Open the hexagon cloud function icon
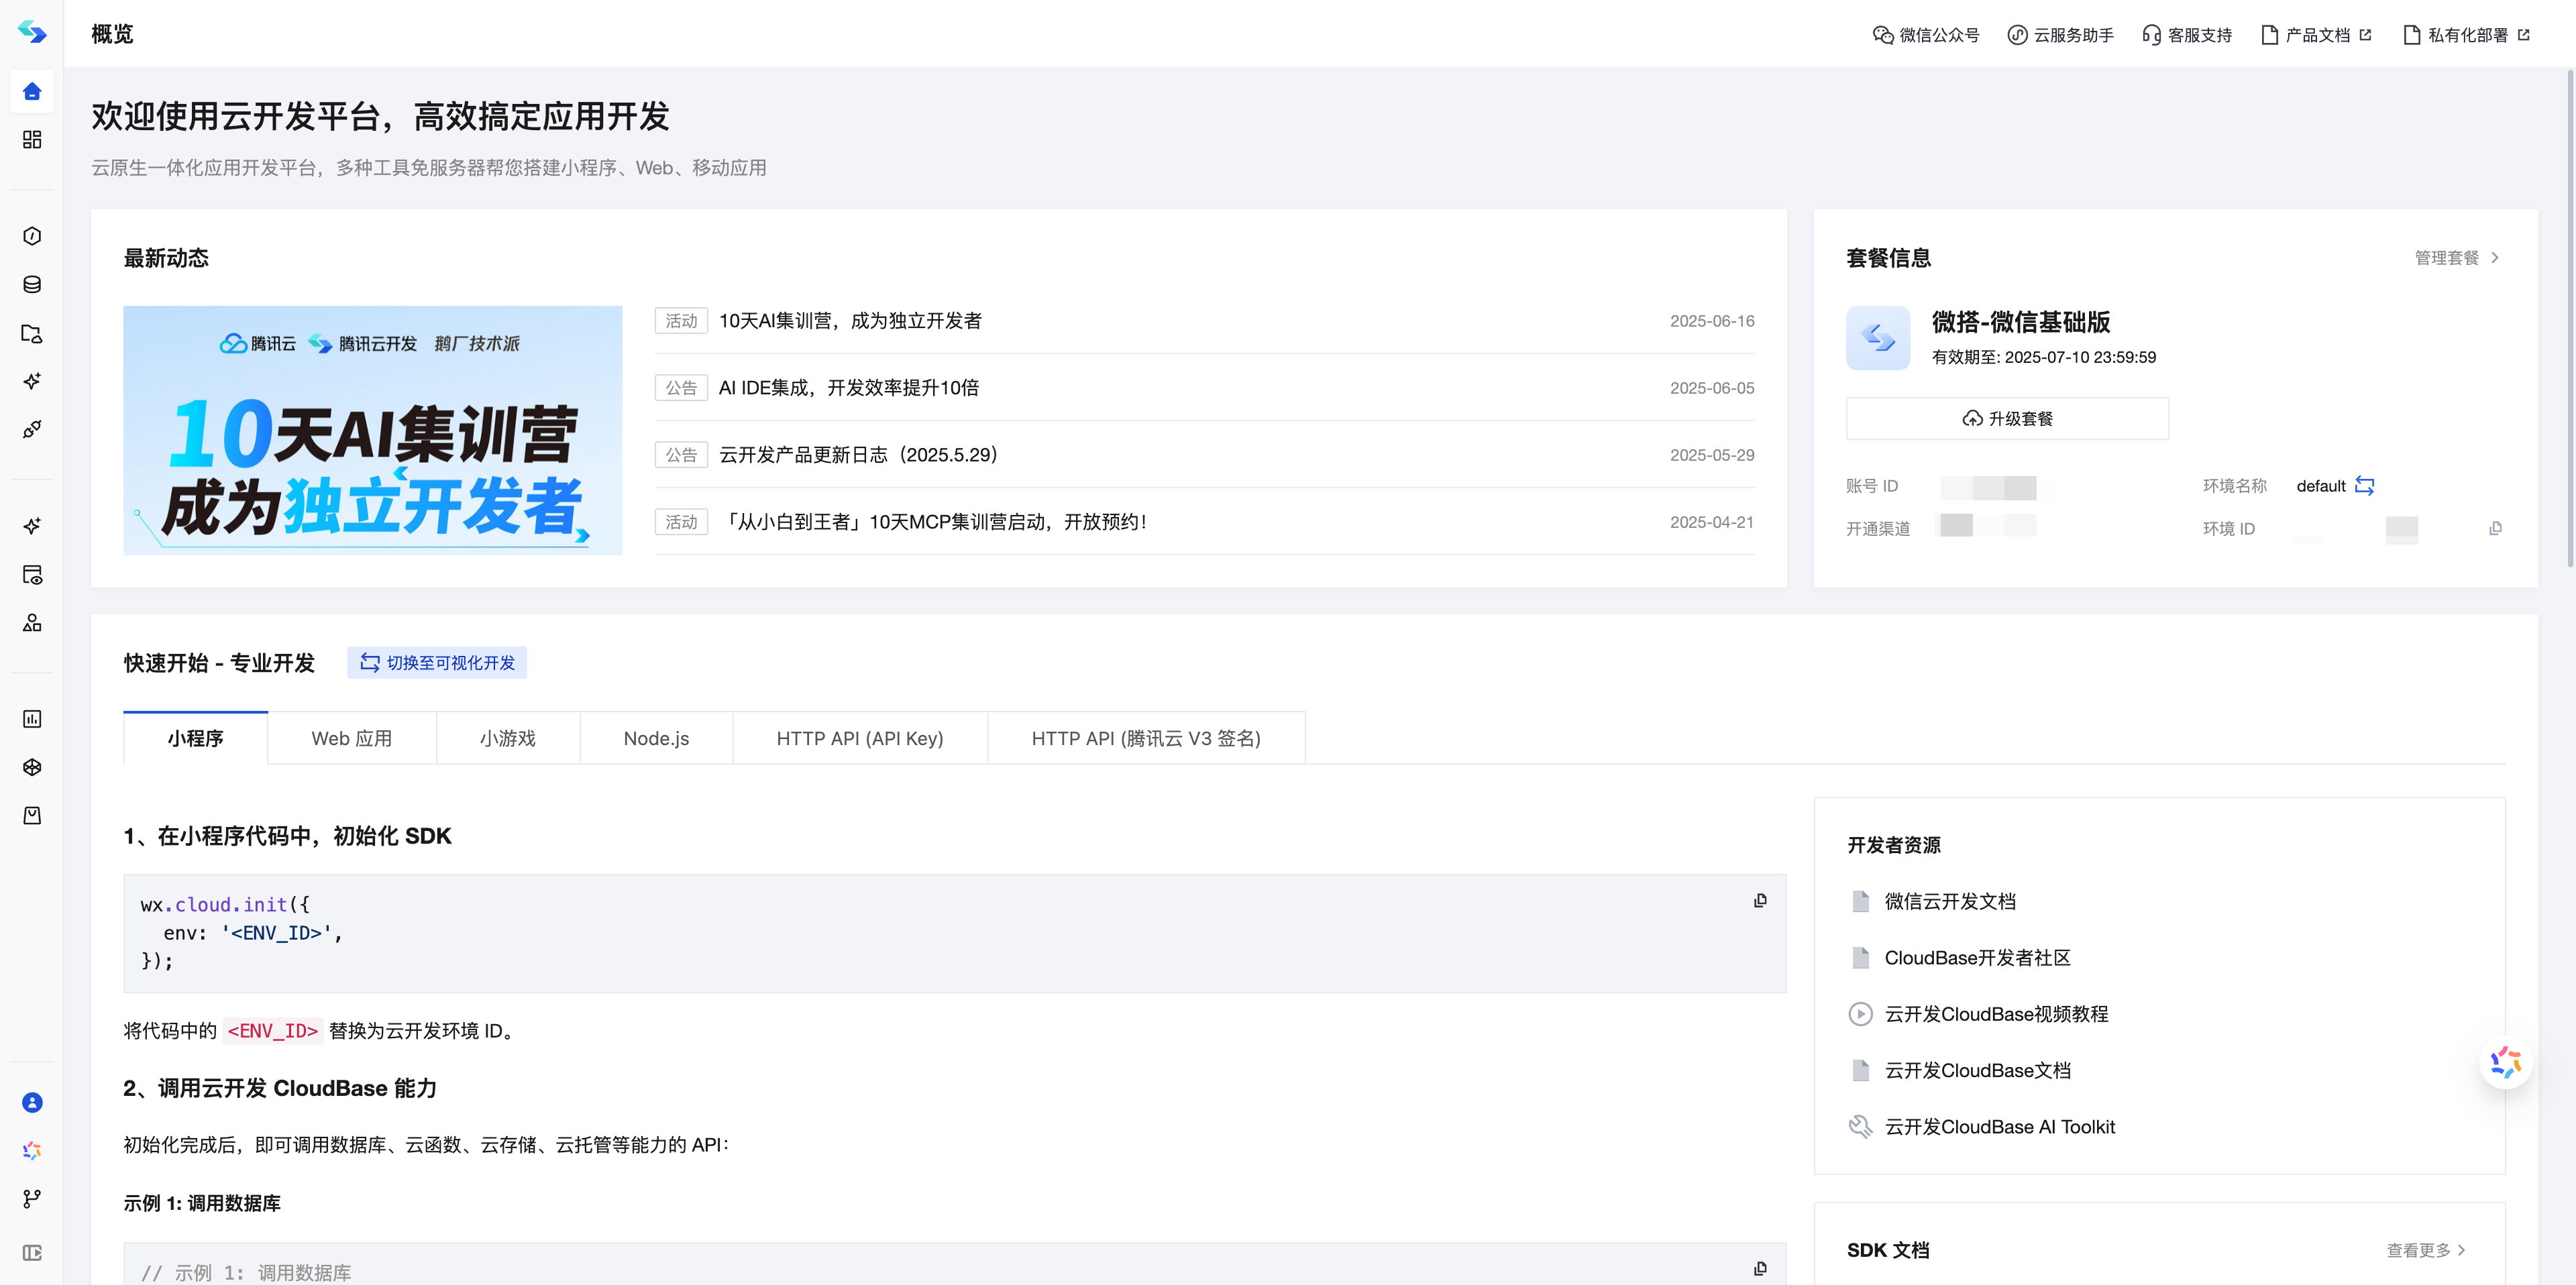This screenshot has width=2576, height=1285. pyautogui.click(x=32, y=236)
